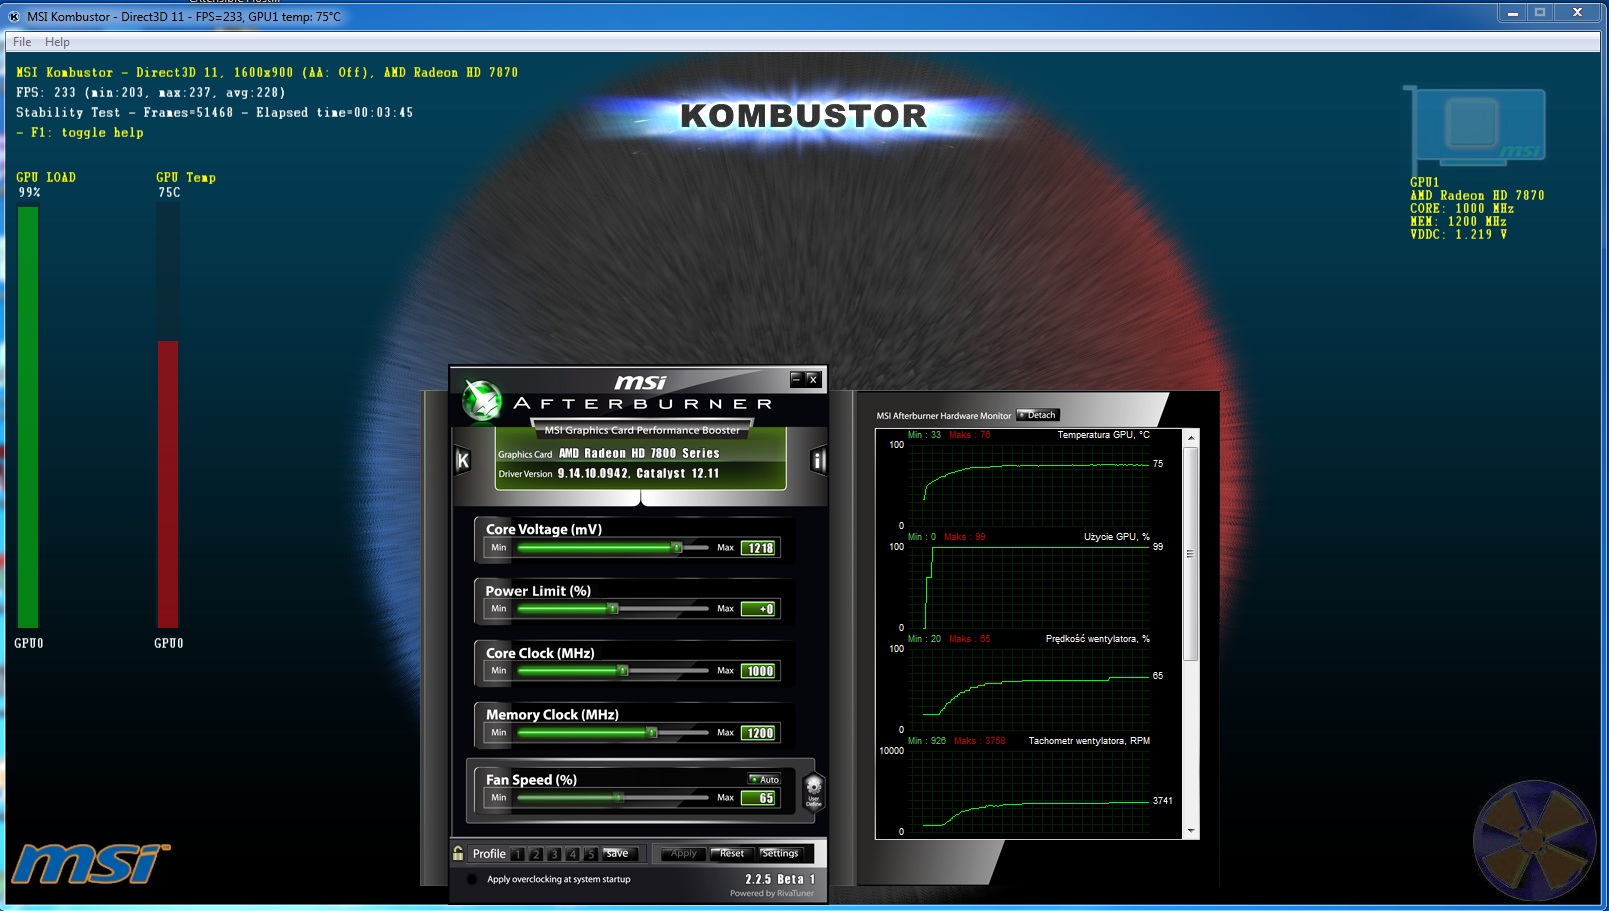Click the Power Limit value field +0
The image size is (1609, 911).
[759, 609]
